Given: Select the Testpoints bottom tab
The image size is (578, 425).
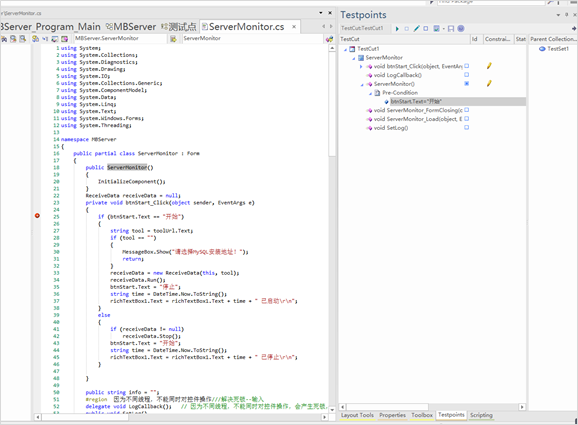Looking at the screenshot, I should (451, 415).
